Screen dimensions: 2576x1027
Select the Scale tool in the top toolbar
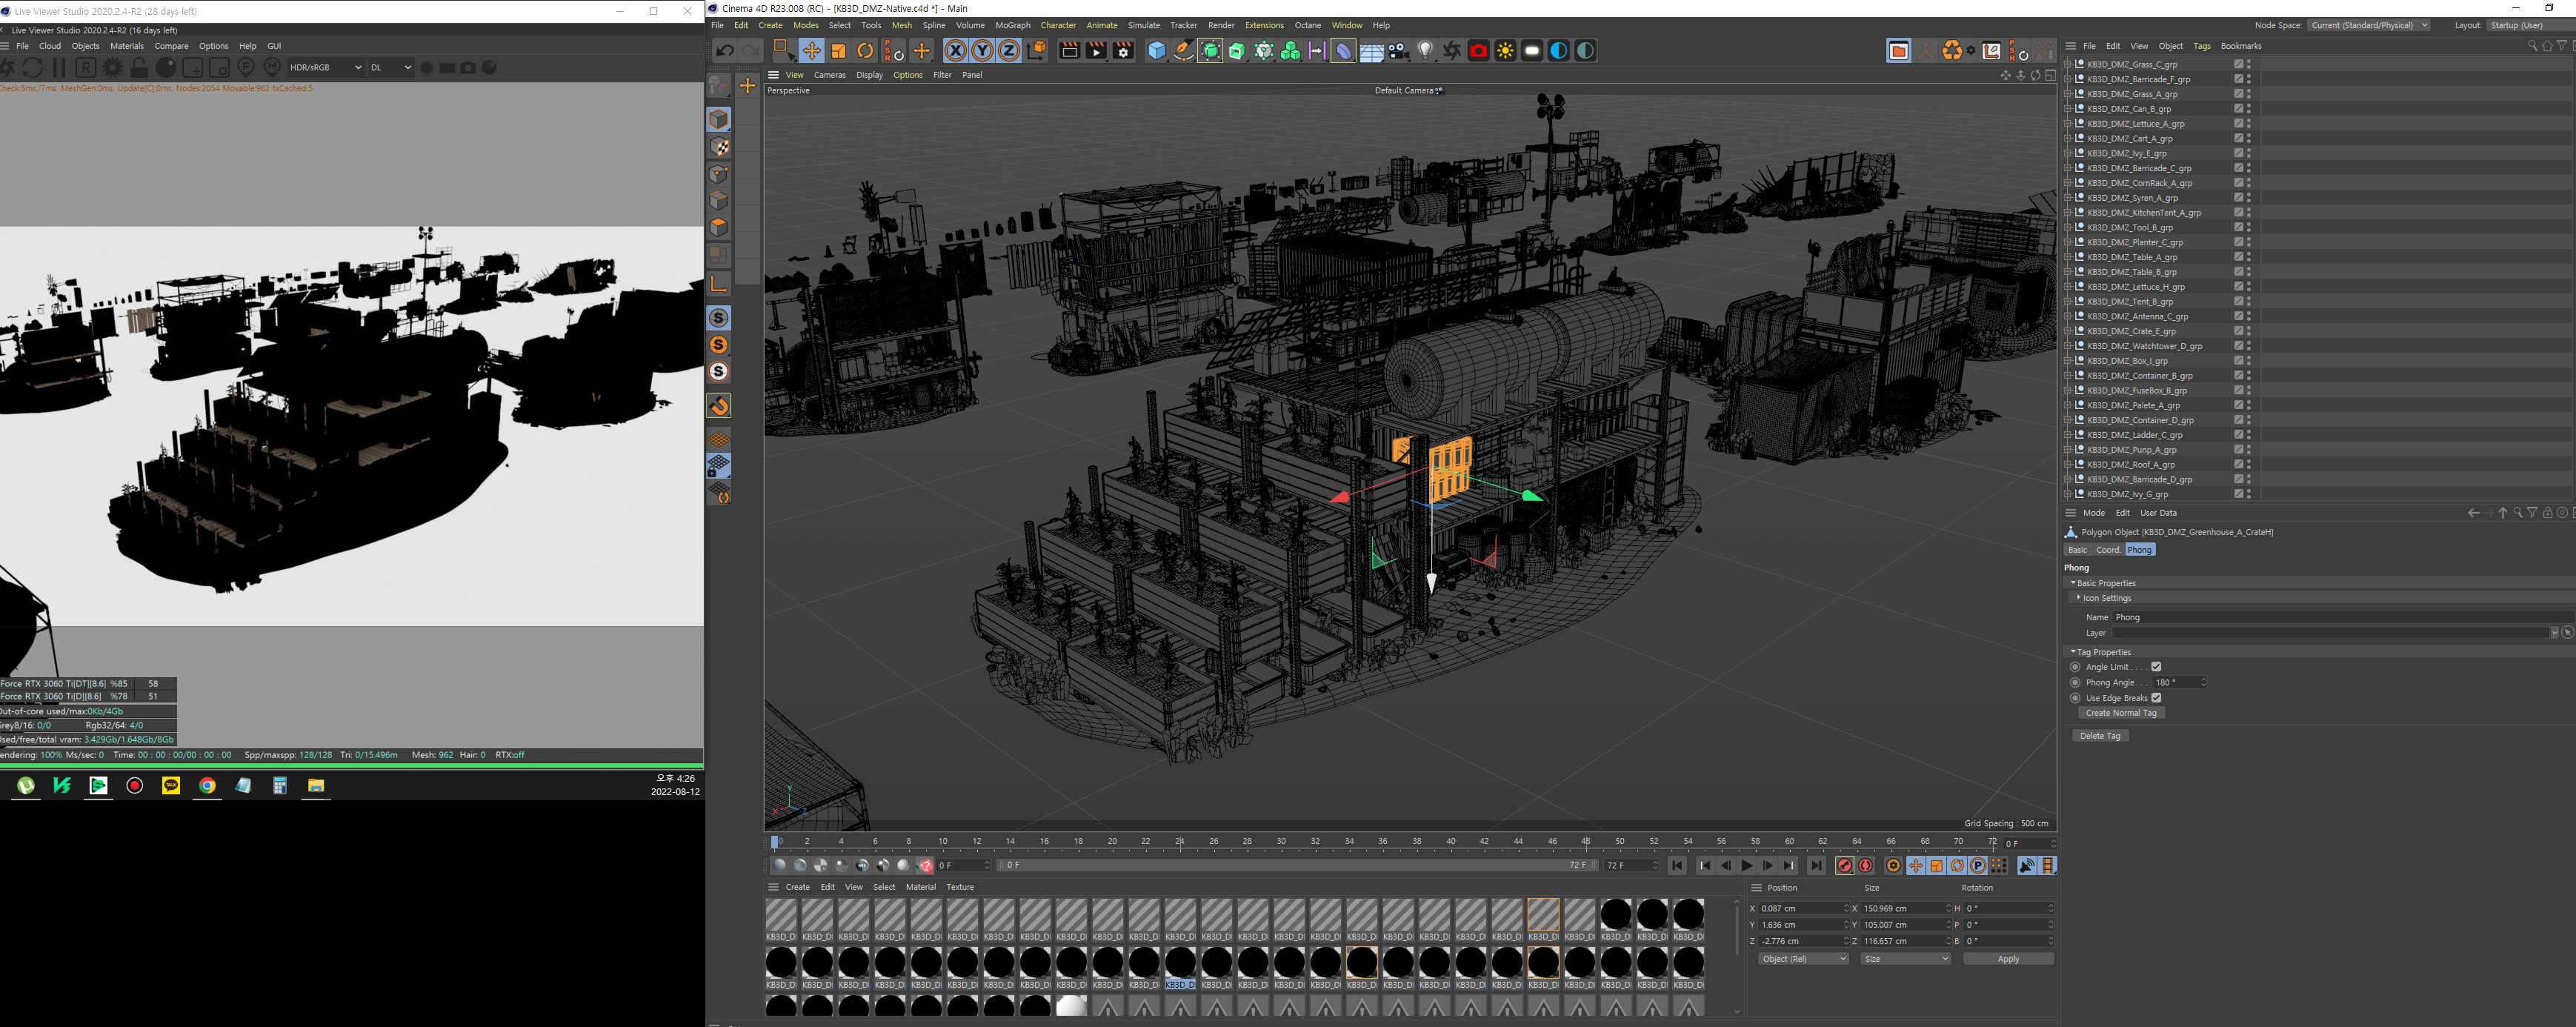(838, 51)
